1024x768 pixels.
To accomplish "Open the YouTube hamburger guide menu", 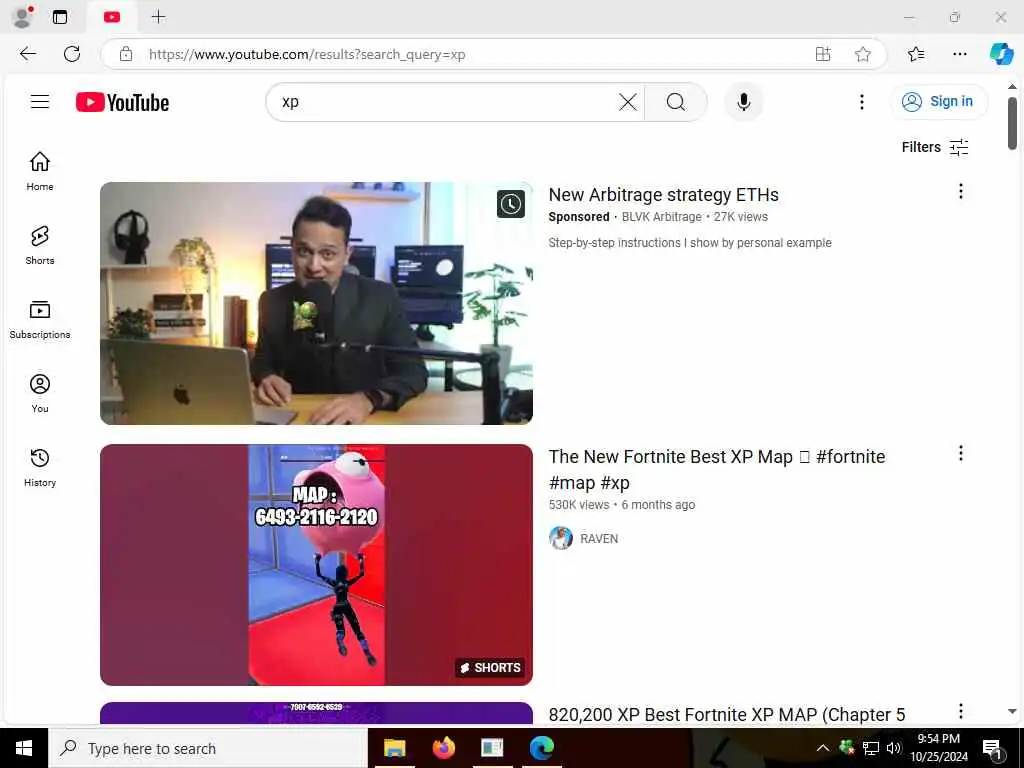I will 40,101.
